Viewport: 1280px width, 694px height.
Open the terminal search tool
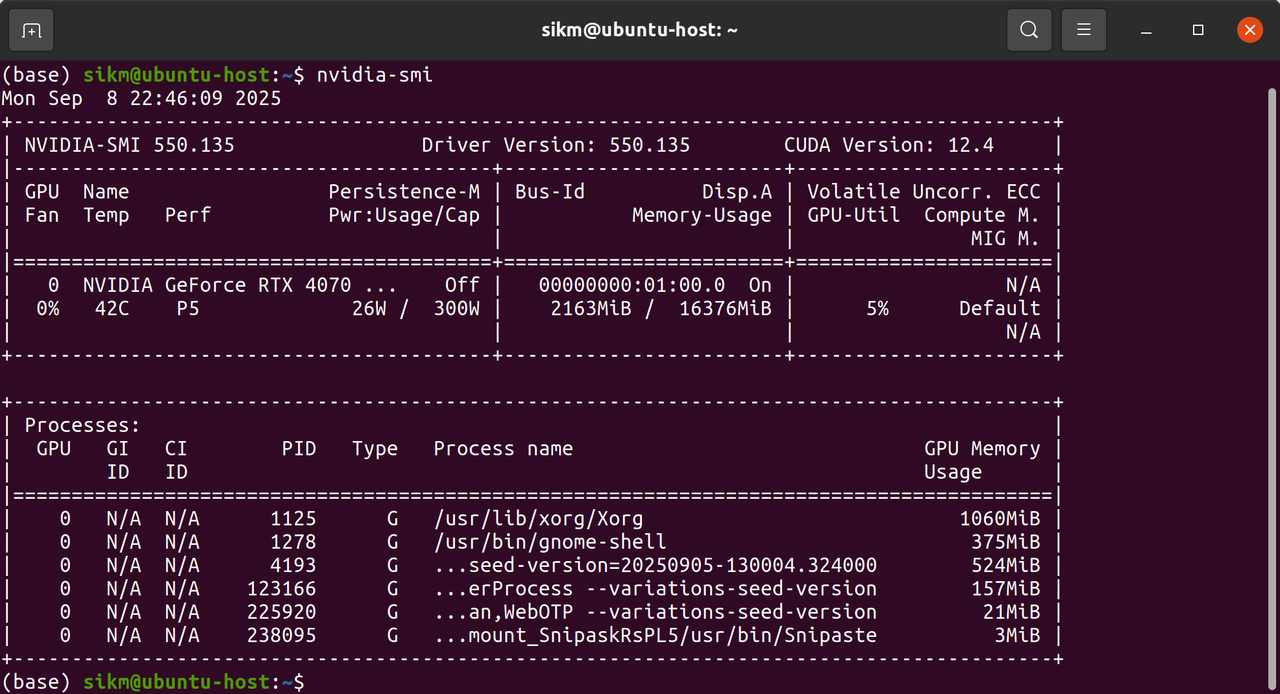[1029, 30]
